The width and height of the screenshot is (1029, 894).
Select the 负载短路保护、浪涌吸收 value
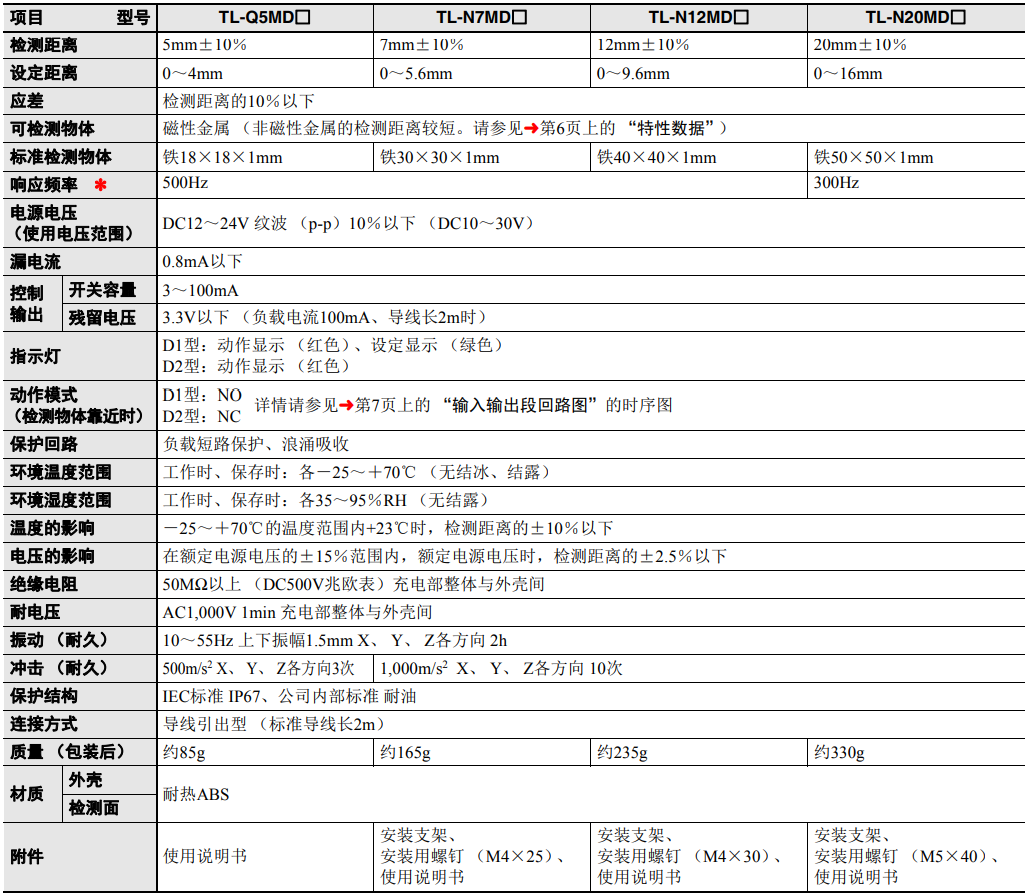point(256,444)
